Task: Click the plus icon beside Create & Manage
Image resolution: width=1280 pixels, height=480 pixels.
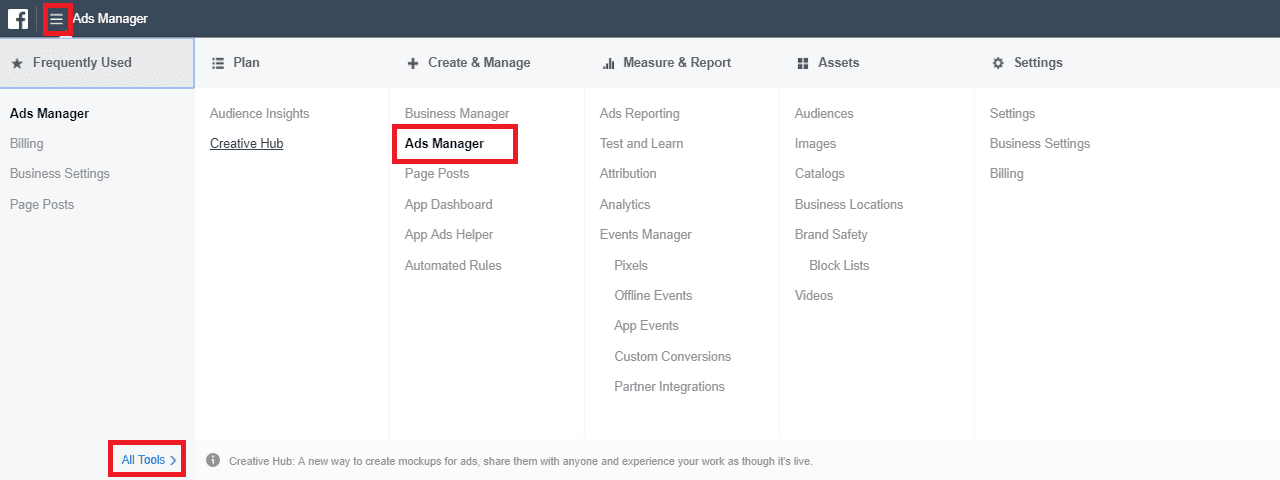Action: tap(413, 63)
